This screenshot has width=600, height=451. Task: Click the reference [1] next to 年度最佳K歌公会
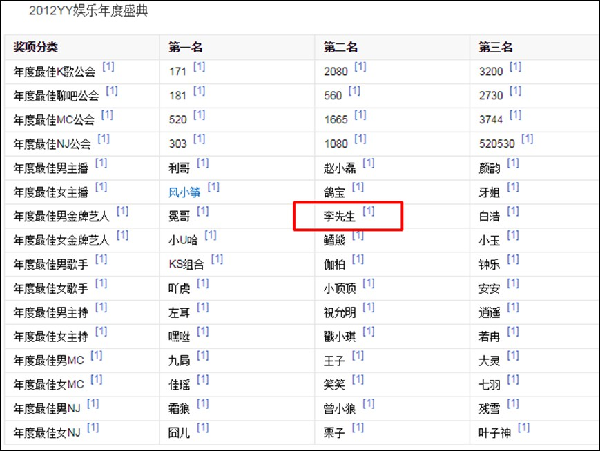[x=108, y=67]
